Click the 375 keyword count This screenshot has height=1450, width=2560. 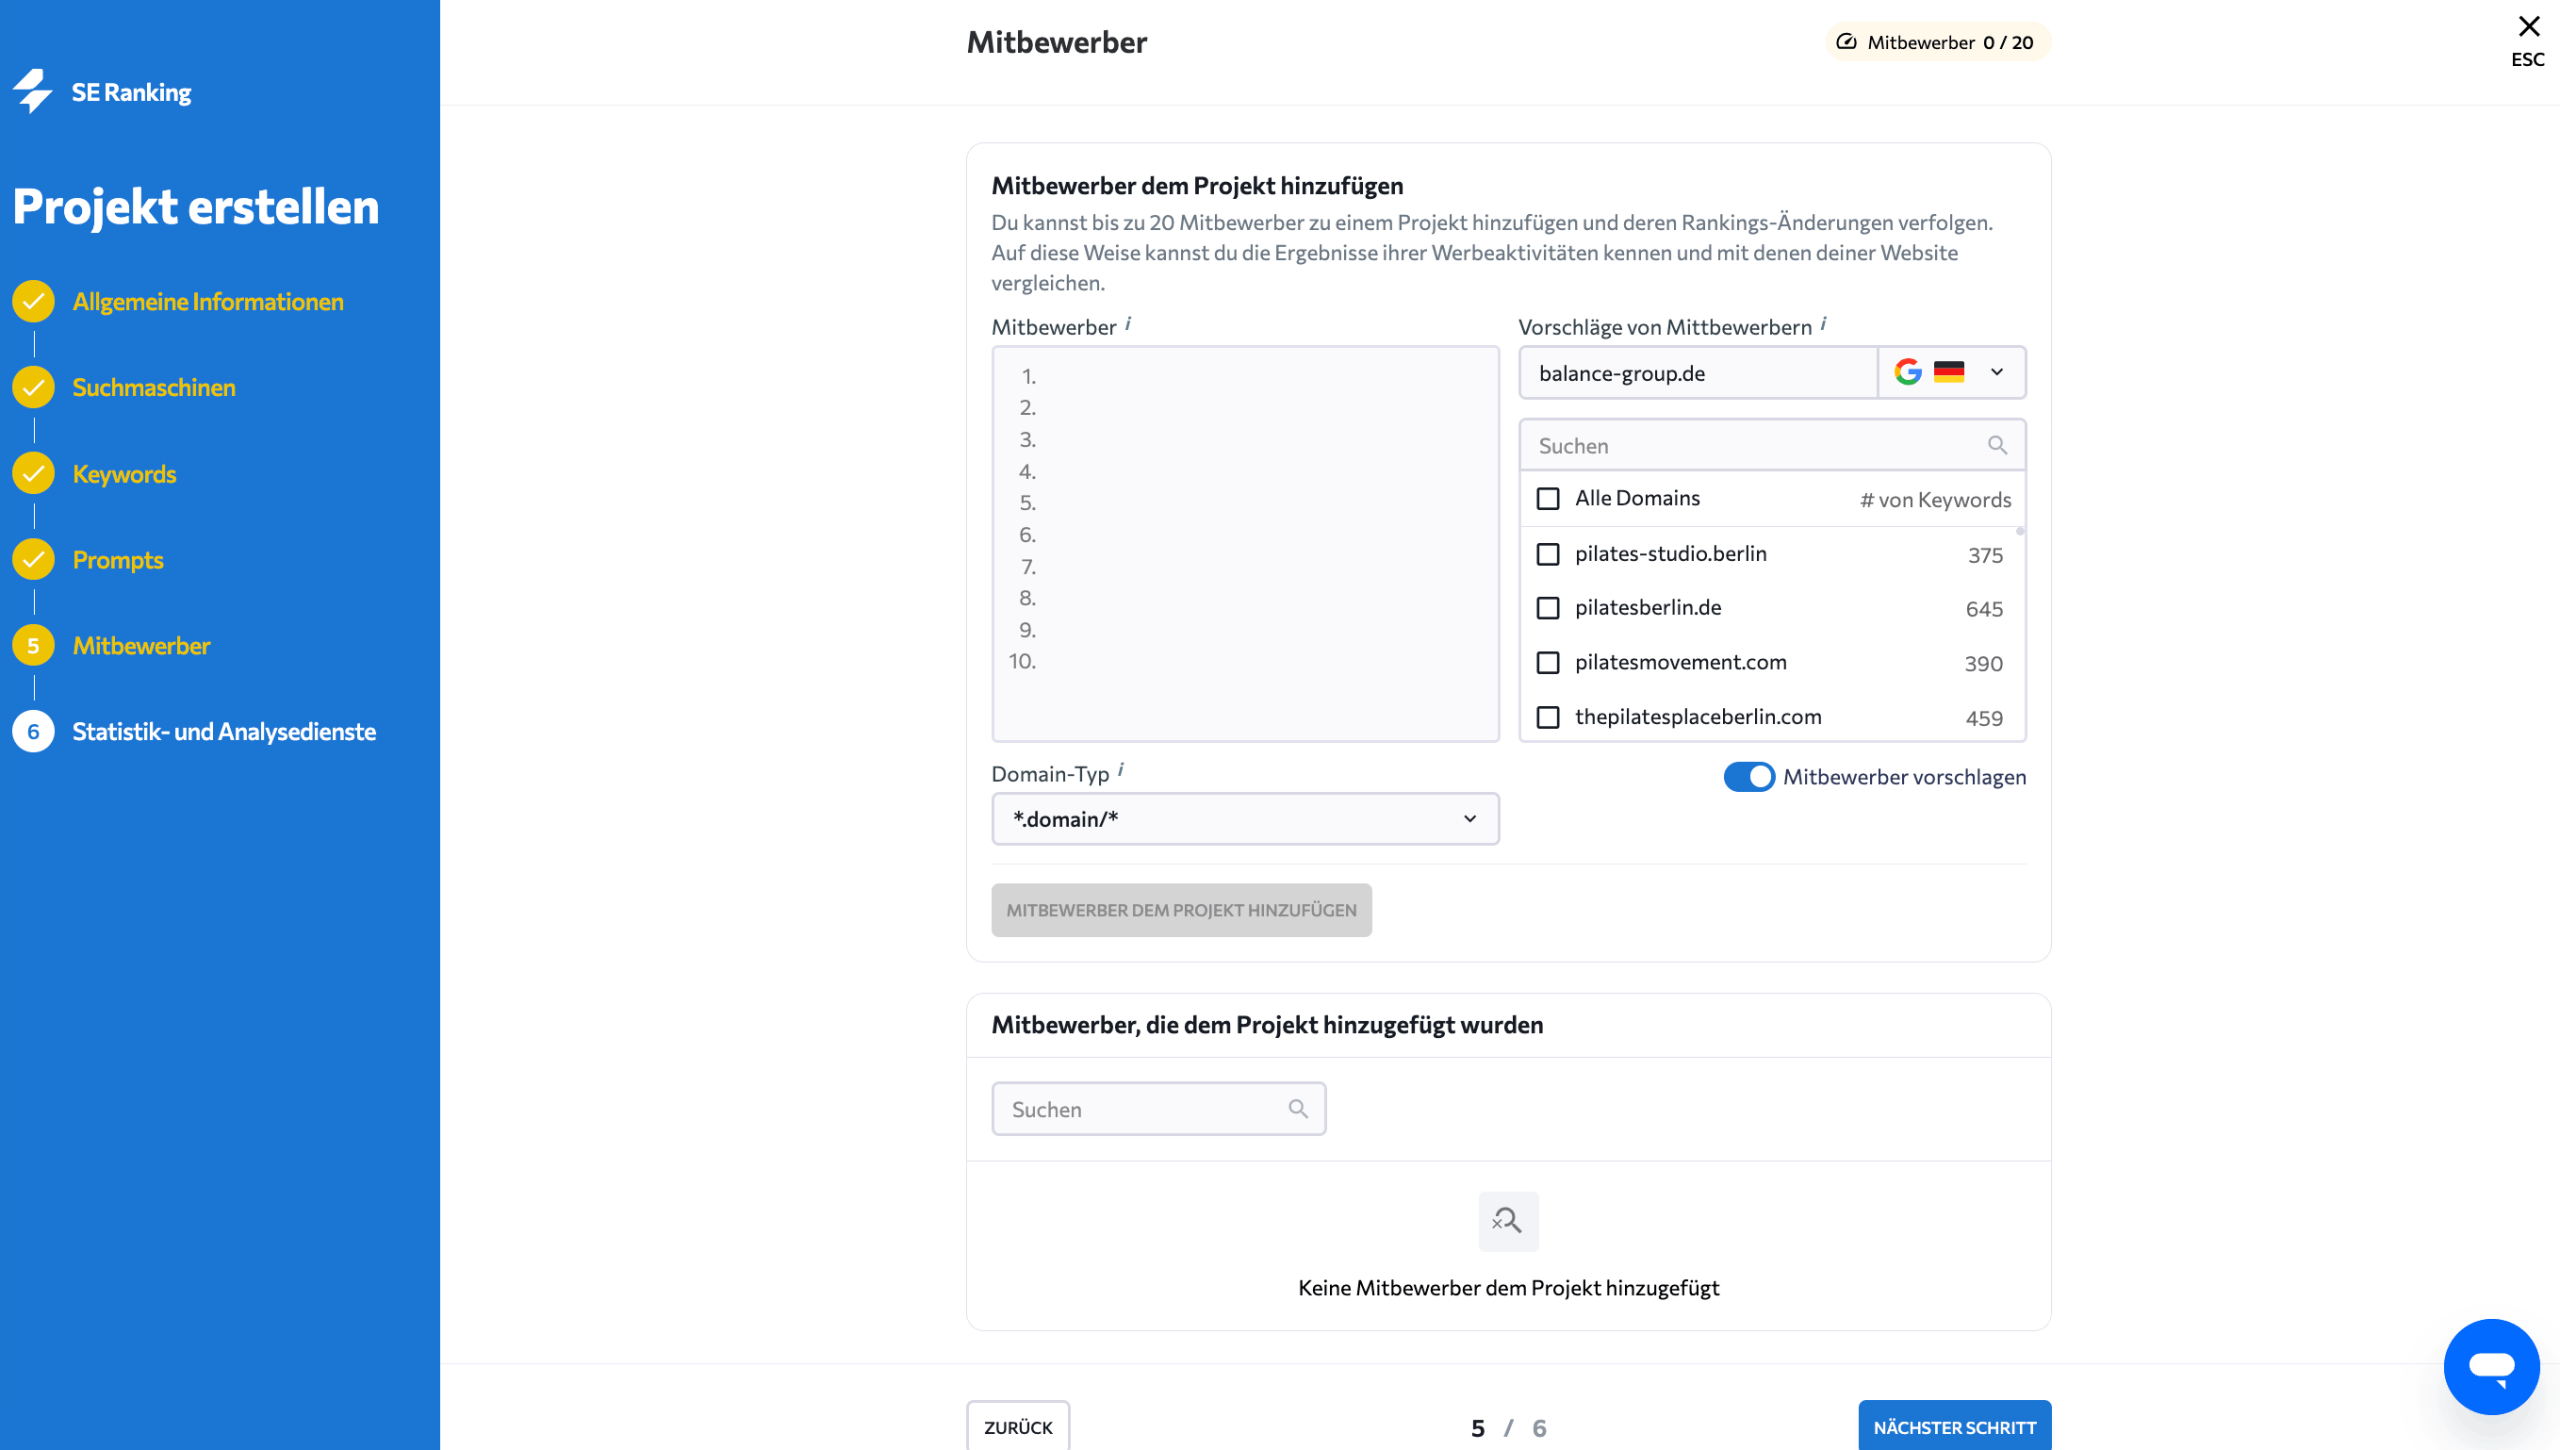[1985, 555]
